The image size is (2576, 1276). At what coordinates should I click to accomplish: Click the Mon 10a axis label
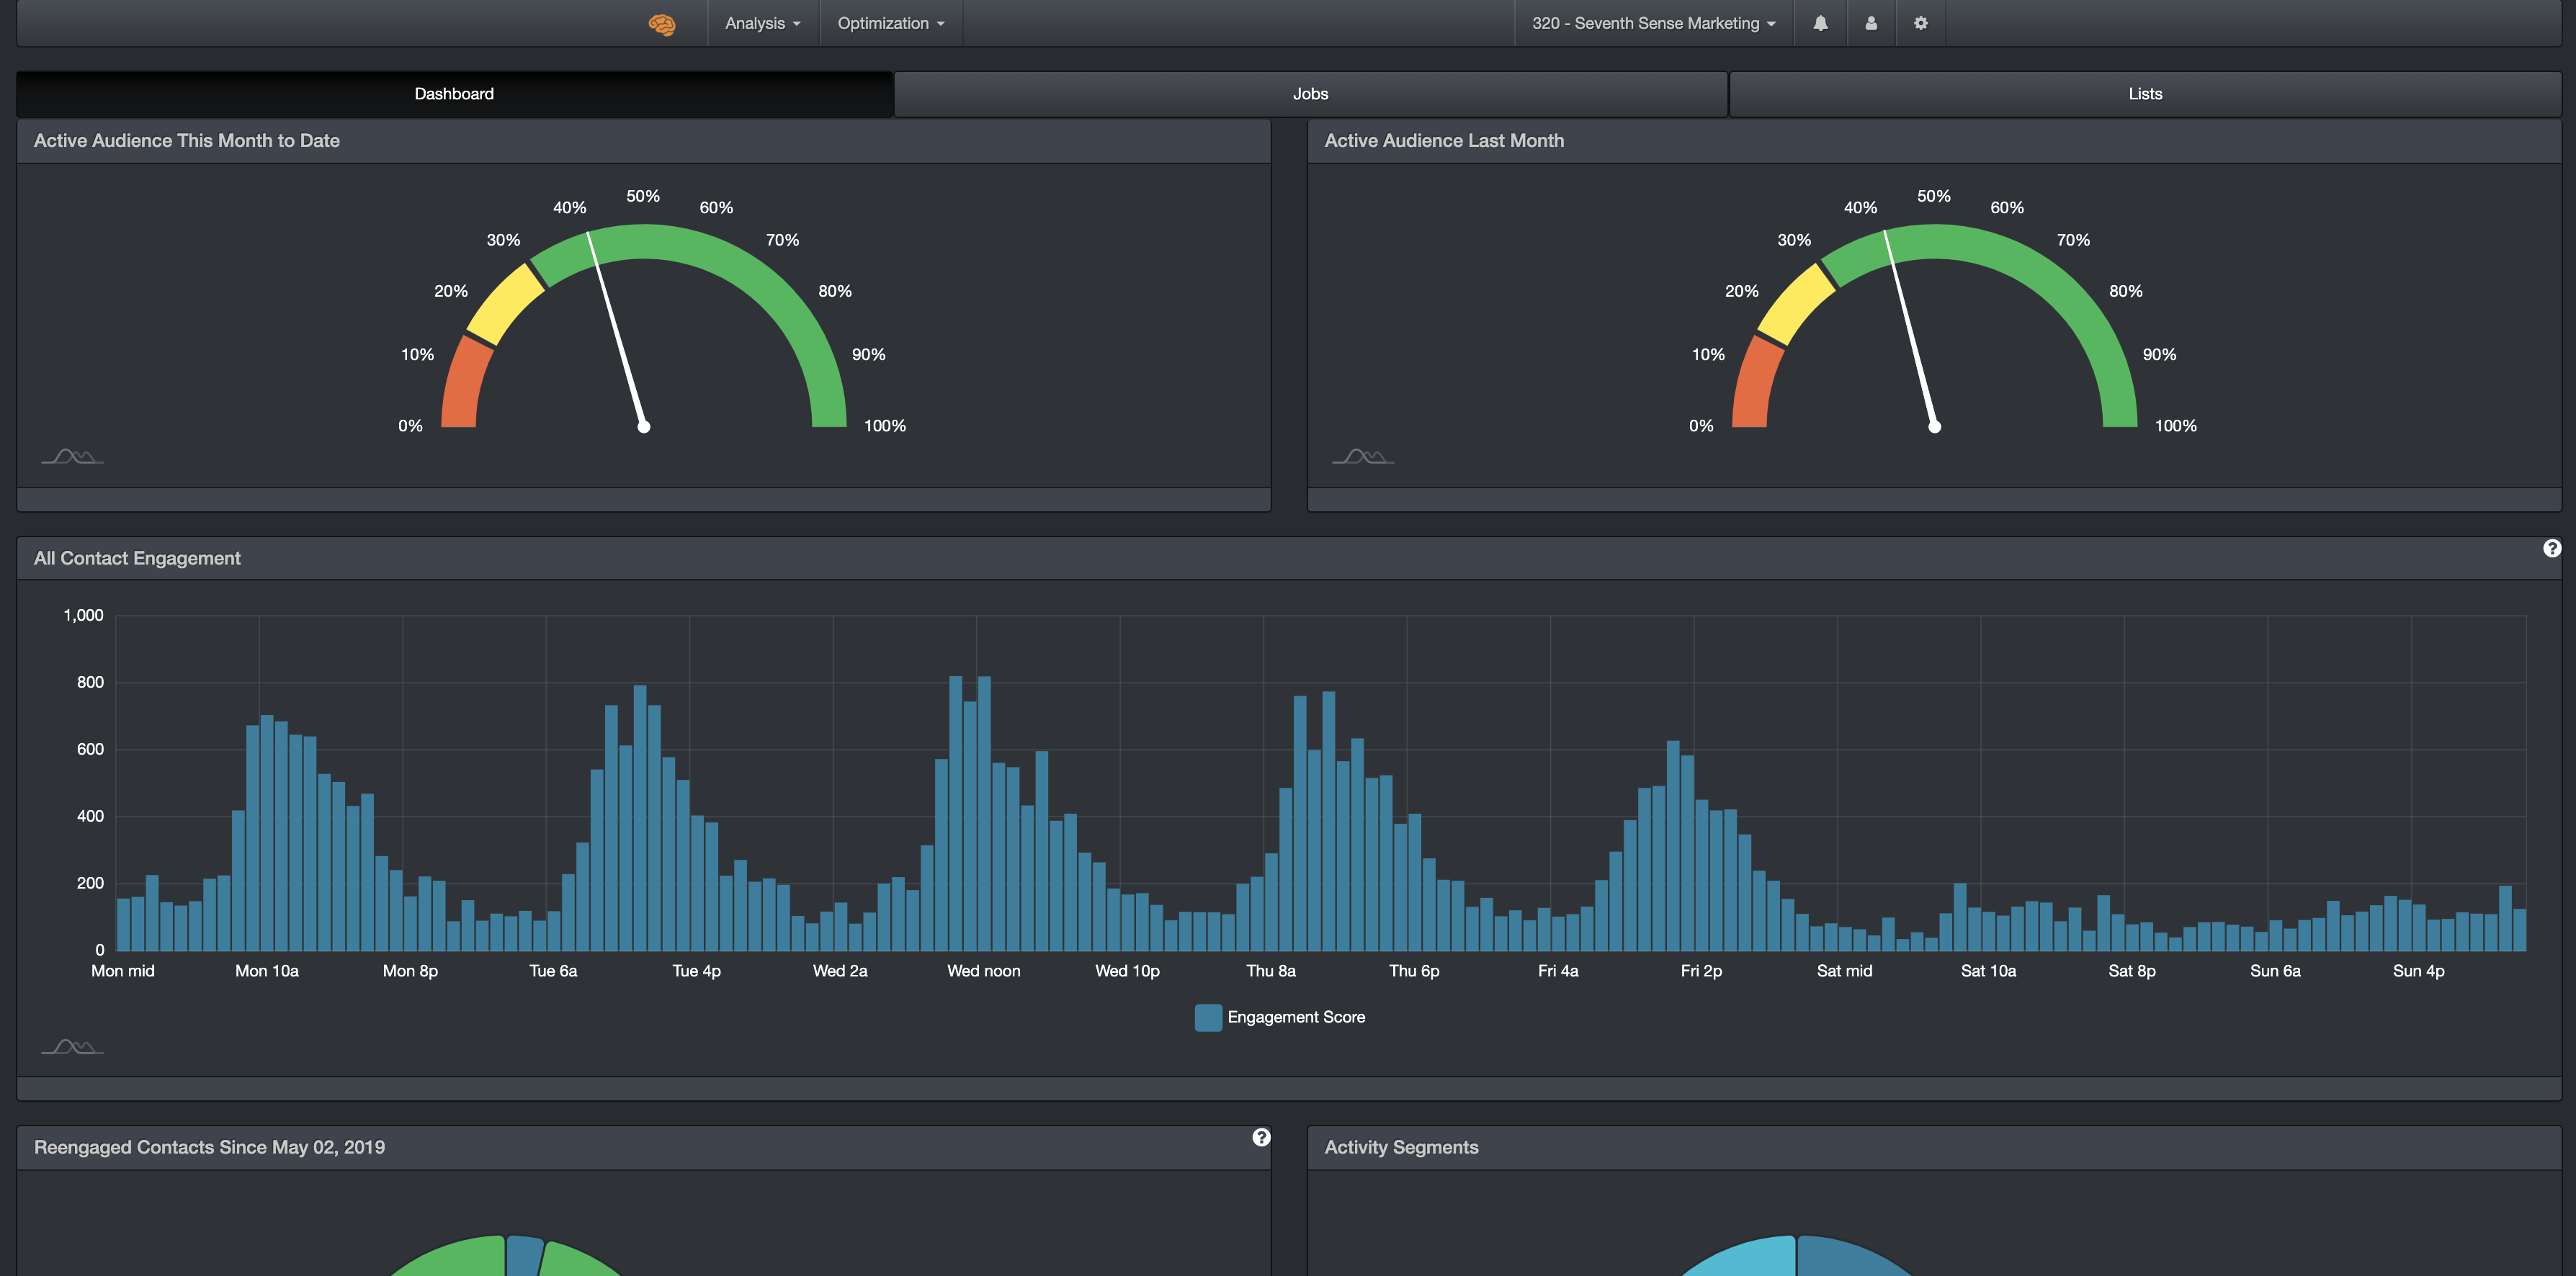[x=267, y=971]
